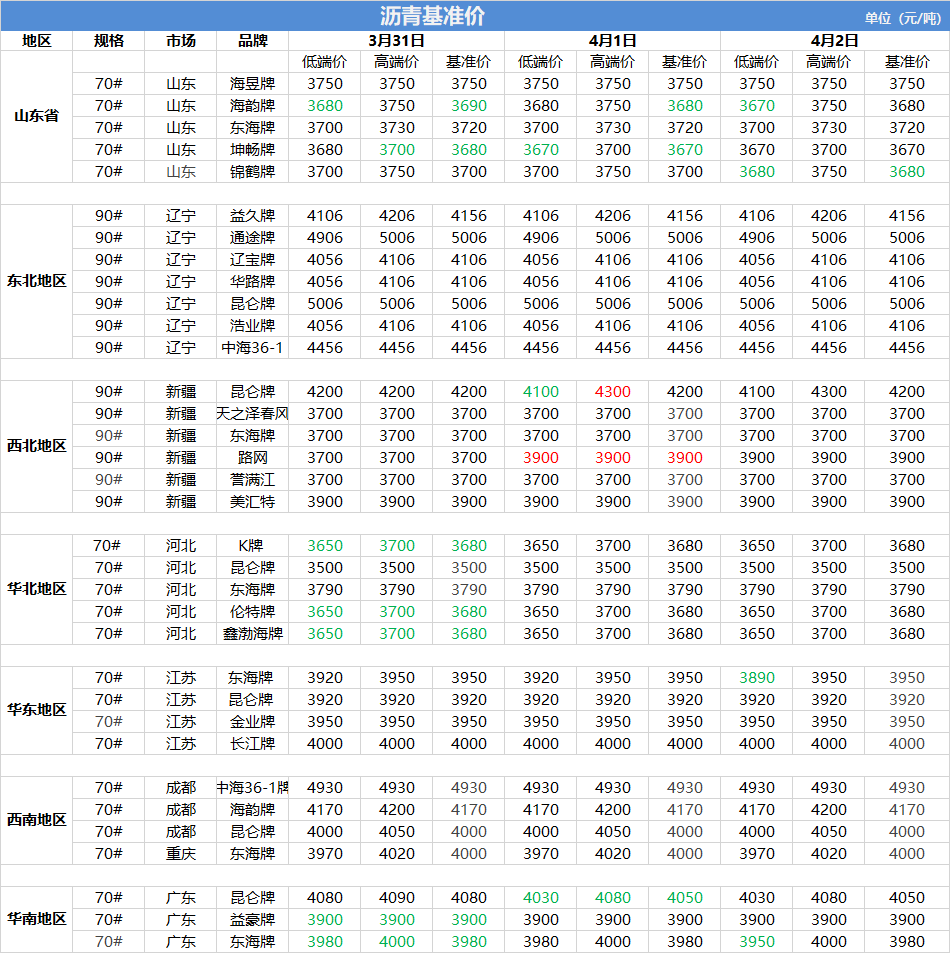Select the red 4300 price cell

click(x=612, y=391)
